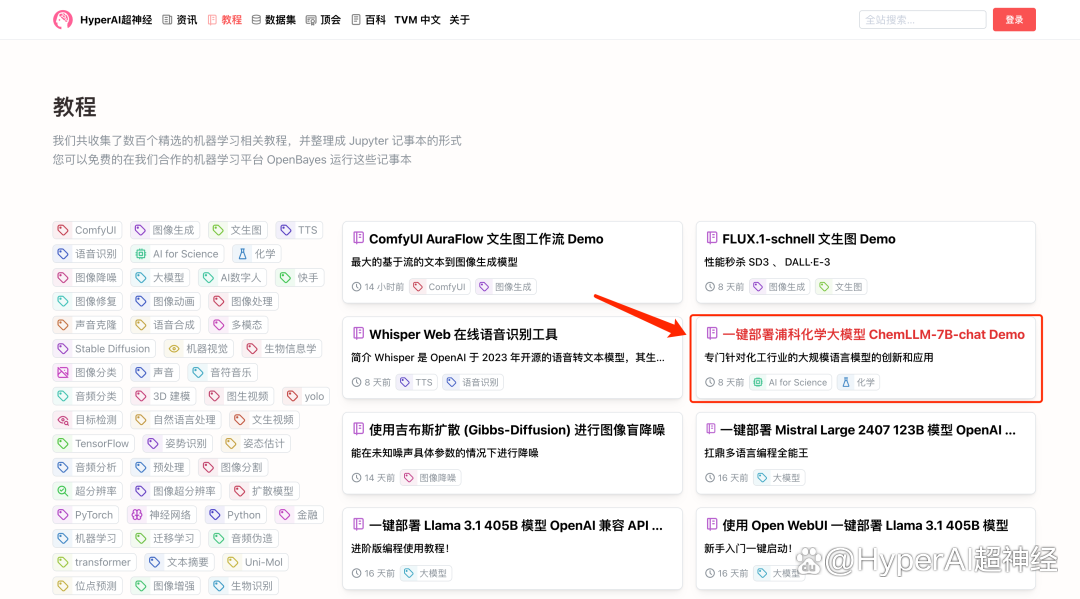Filter tutorials by the ComfyUI tag
1080x599 pixels.
(87, 230)
